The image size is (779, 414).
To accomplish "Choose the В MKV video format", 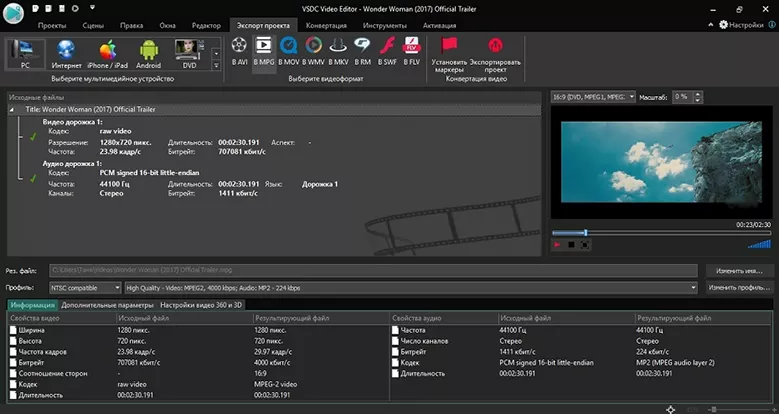I will point(338,52).
